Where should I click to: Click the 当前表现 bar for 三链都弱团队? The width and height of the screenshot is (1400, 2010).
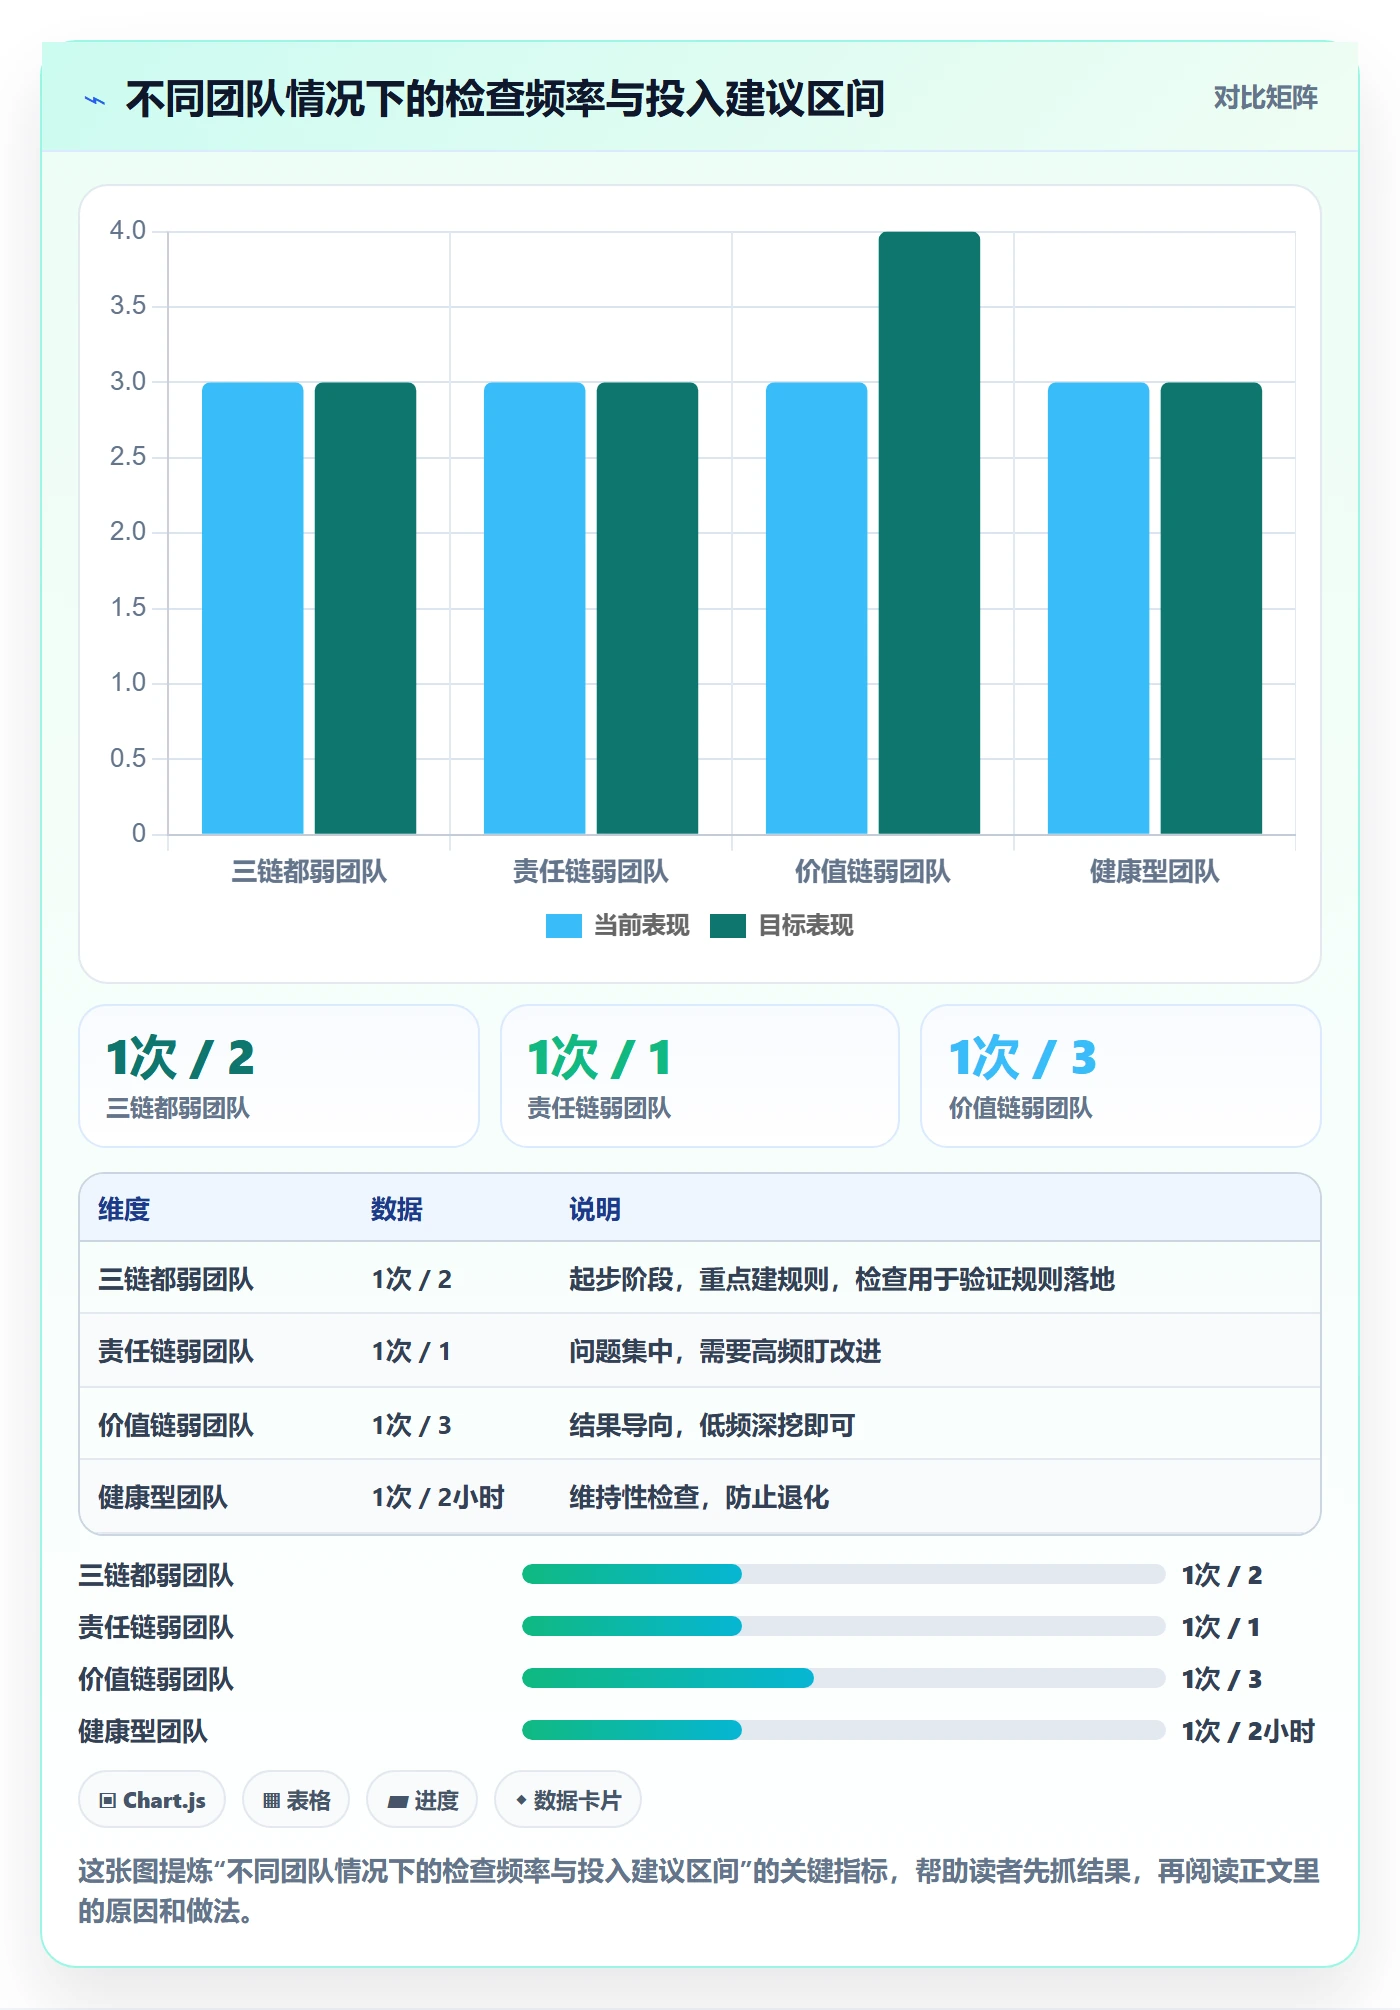(252, 608)
